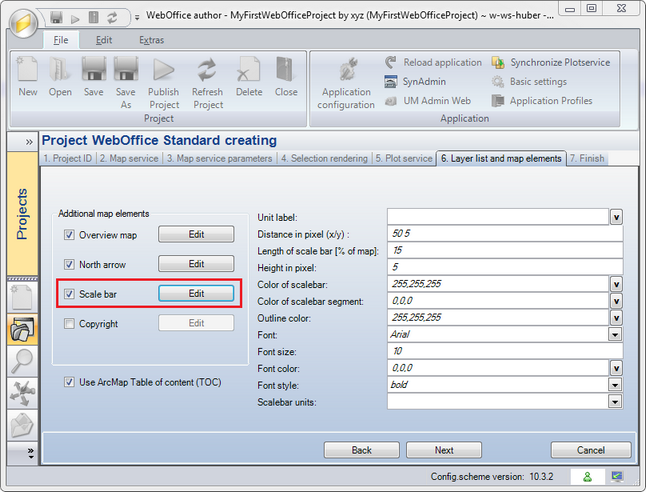Click the round WebOffice application orb
Viewport: 646px width, 492px height.
23,23
